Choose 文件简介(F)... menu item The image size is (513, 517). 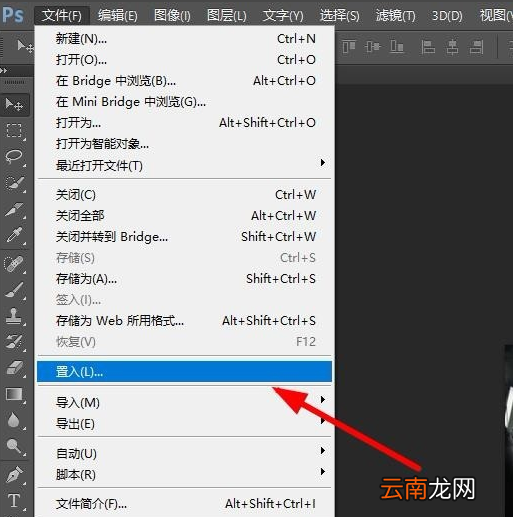(185, 504)
